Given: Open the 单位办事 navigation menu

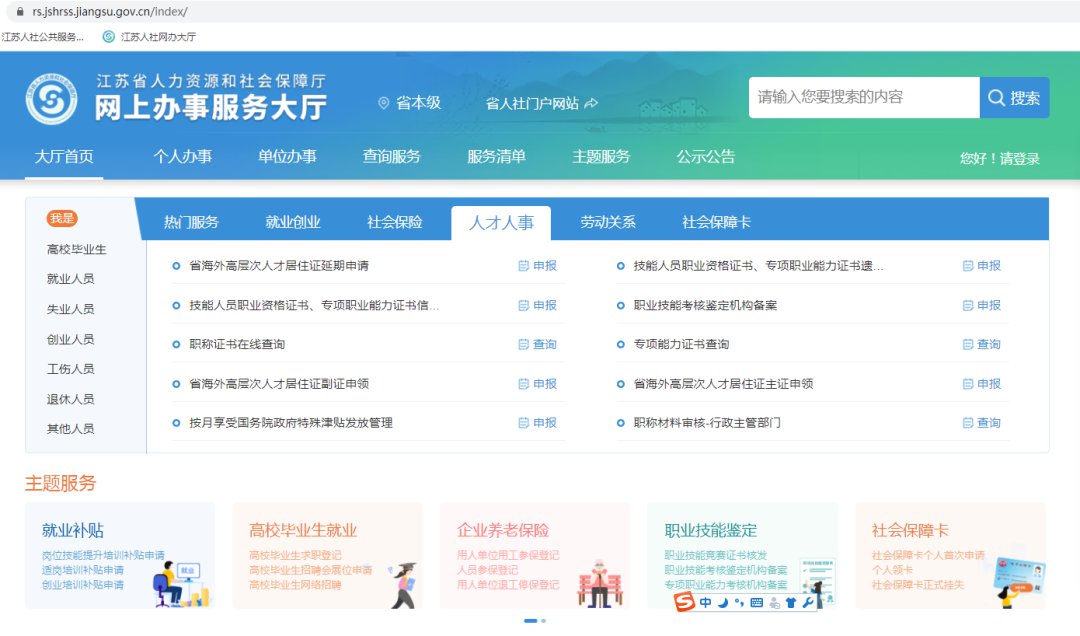Looking at the screenshot, I should (x=287, y=157).
